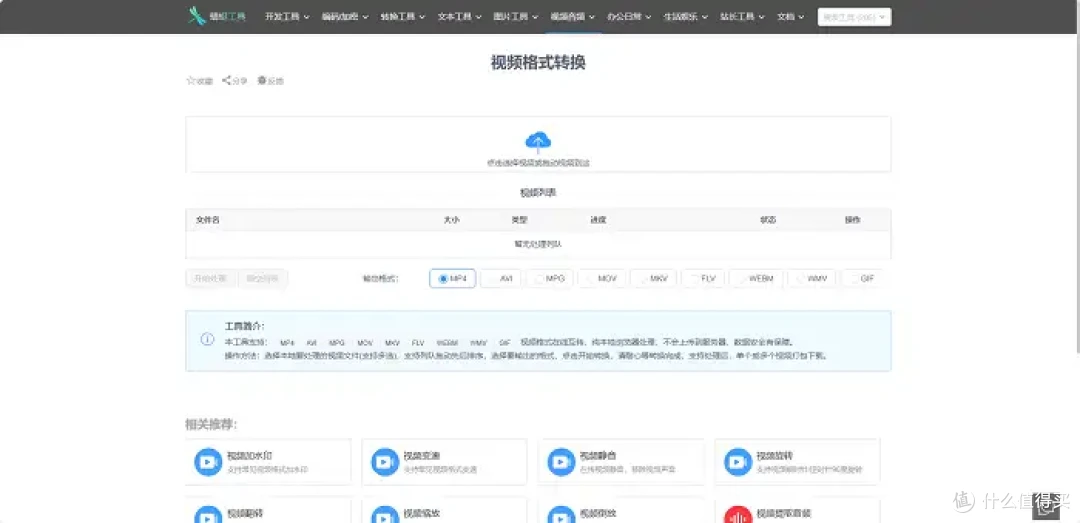
Task: Select MKV output format
Action: coord(653,278)
